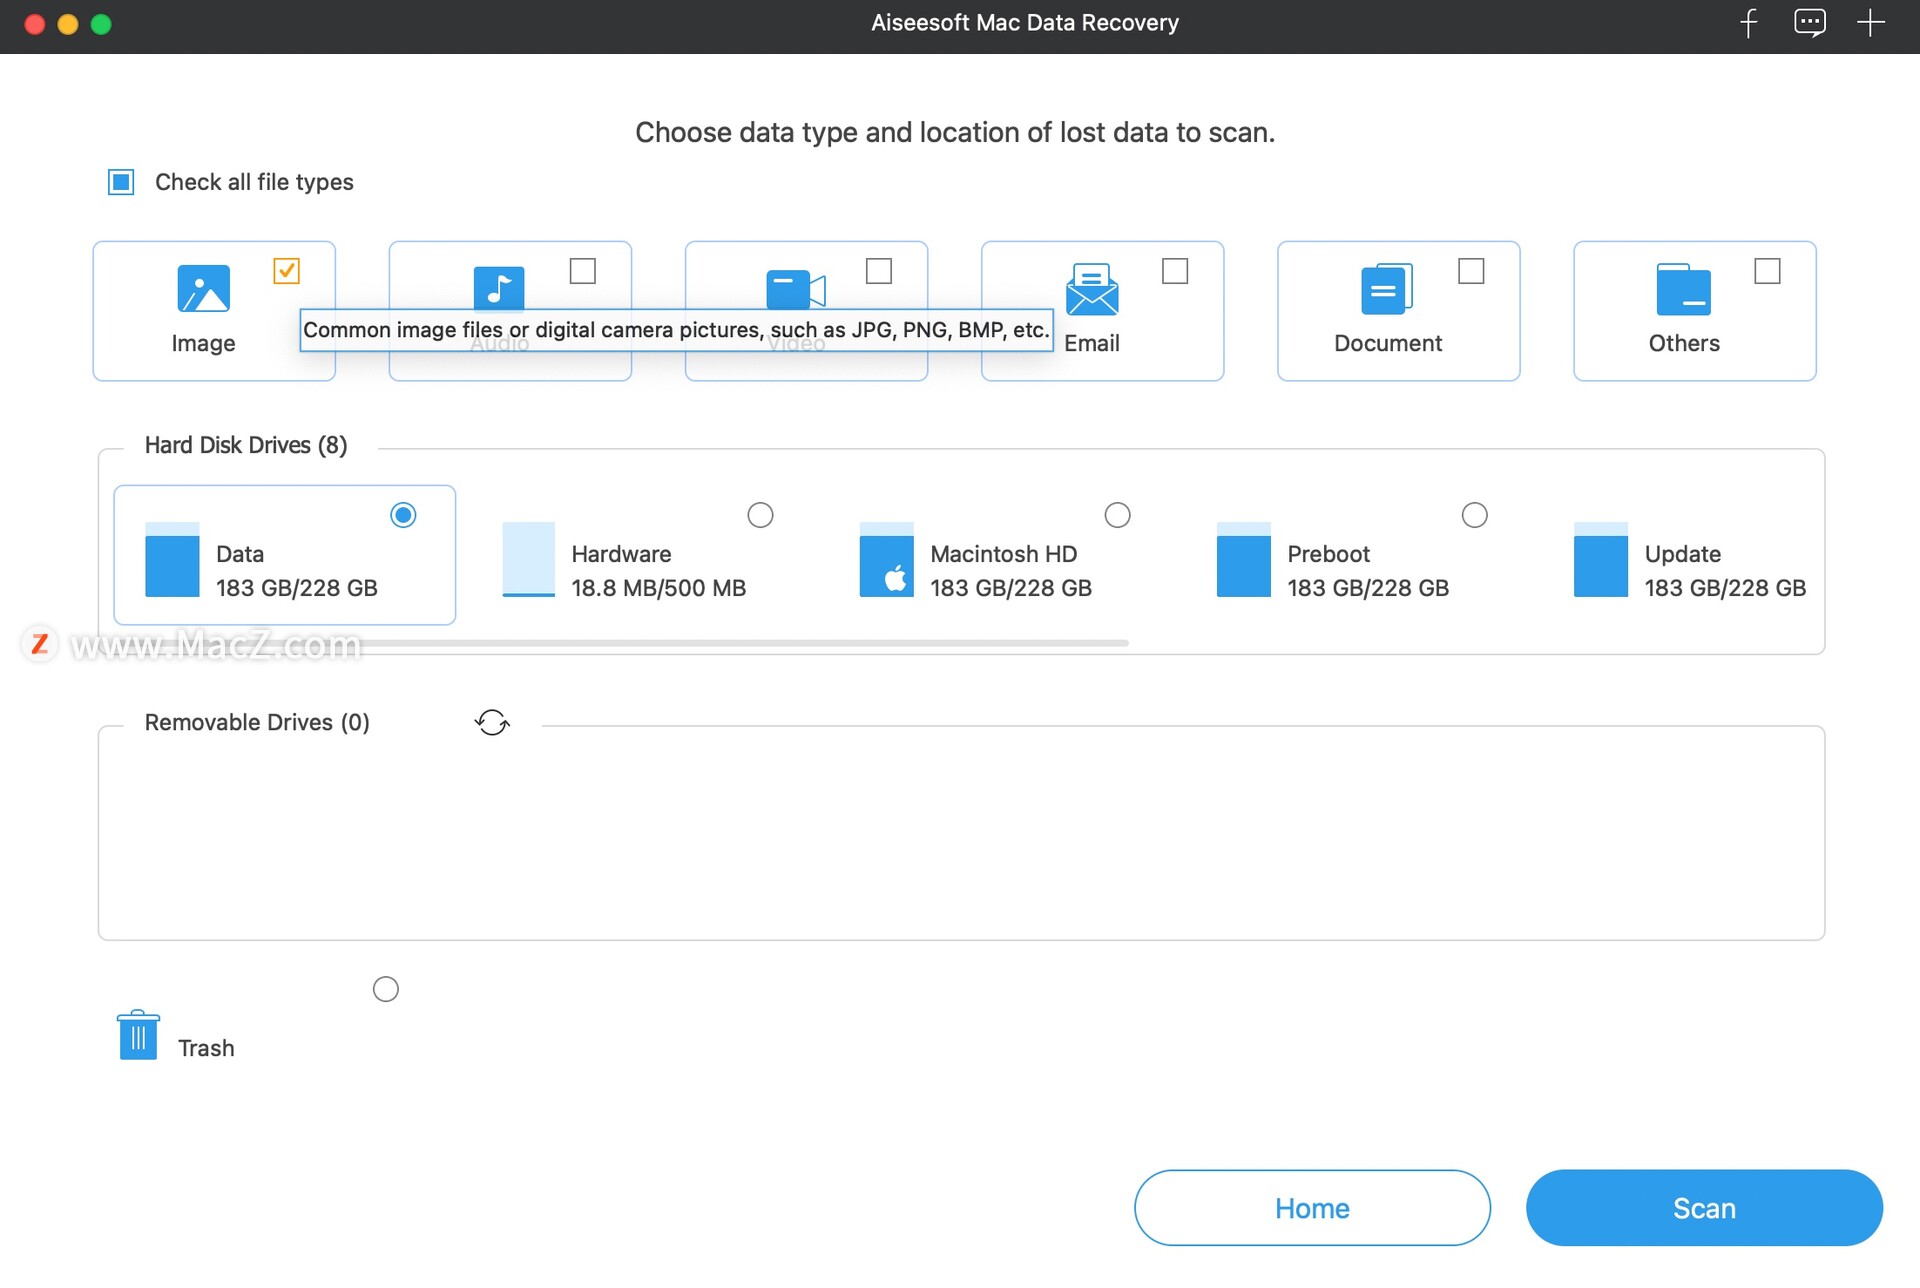
Task: Enable the Audio file type checkbox
Action: coord(583,271)
